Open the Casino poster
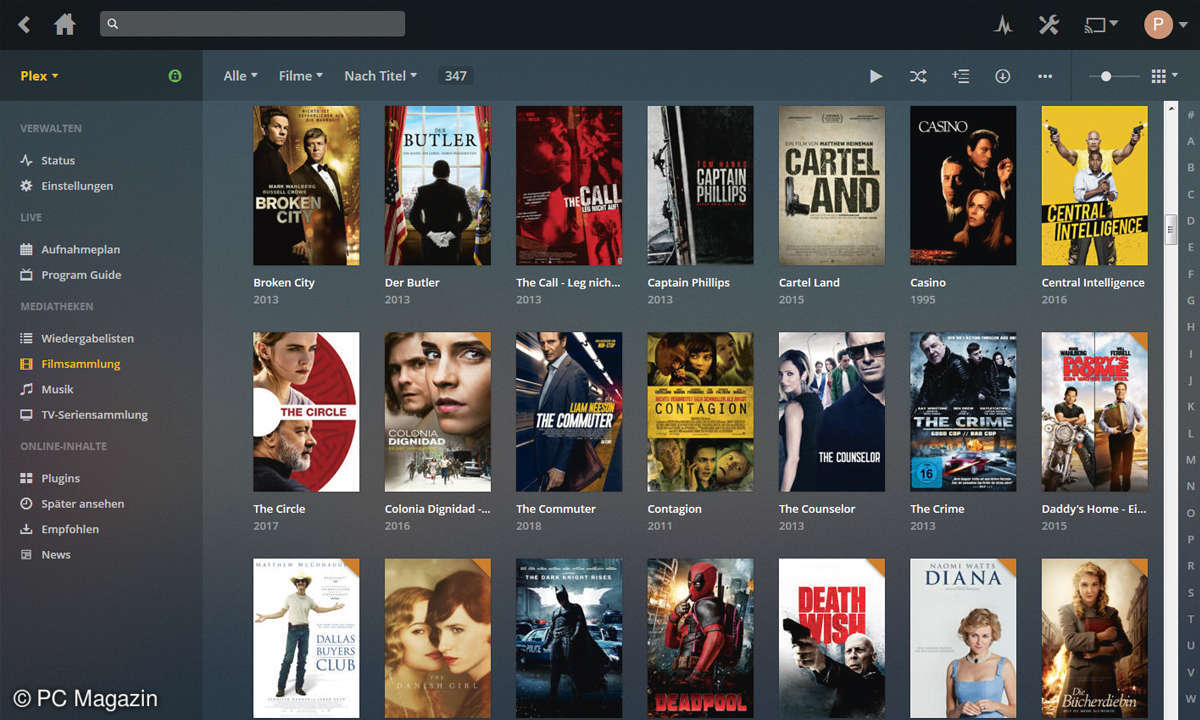Viewport: 1200px width, 720px height. coord(963,185)
